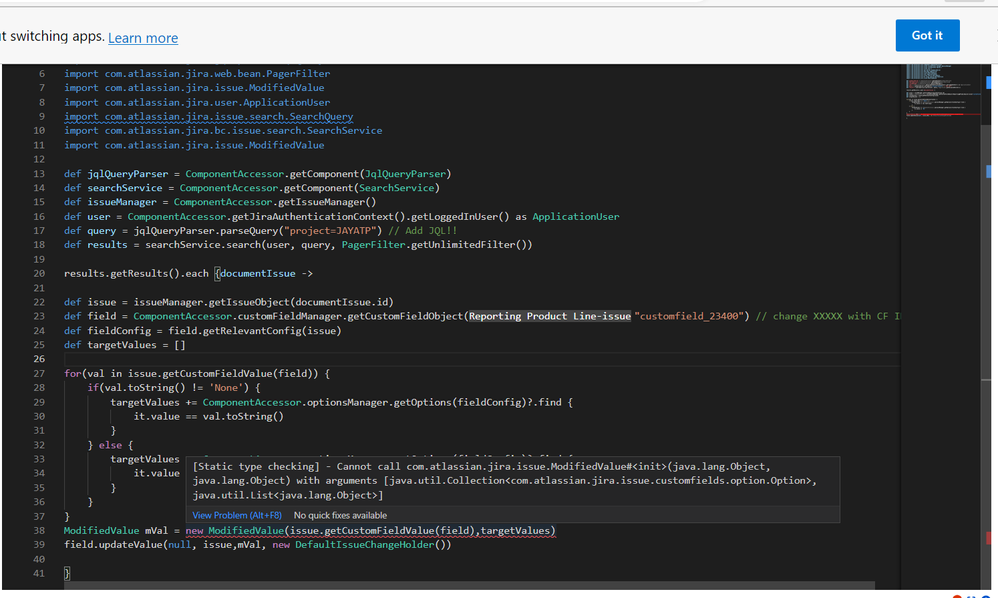Click the red error marker in scrollbar

coord(988,538)
